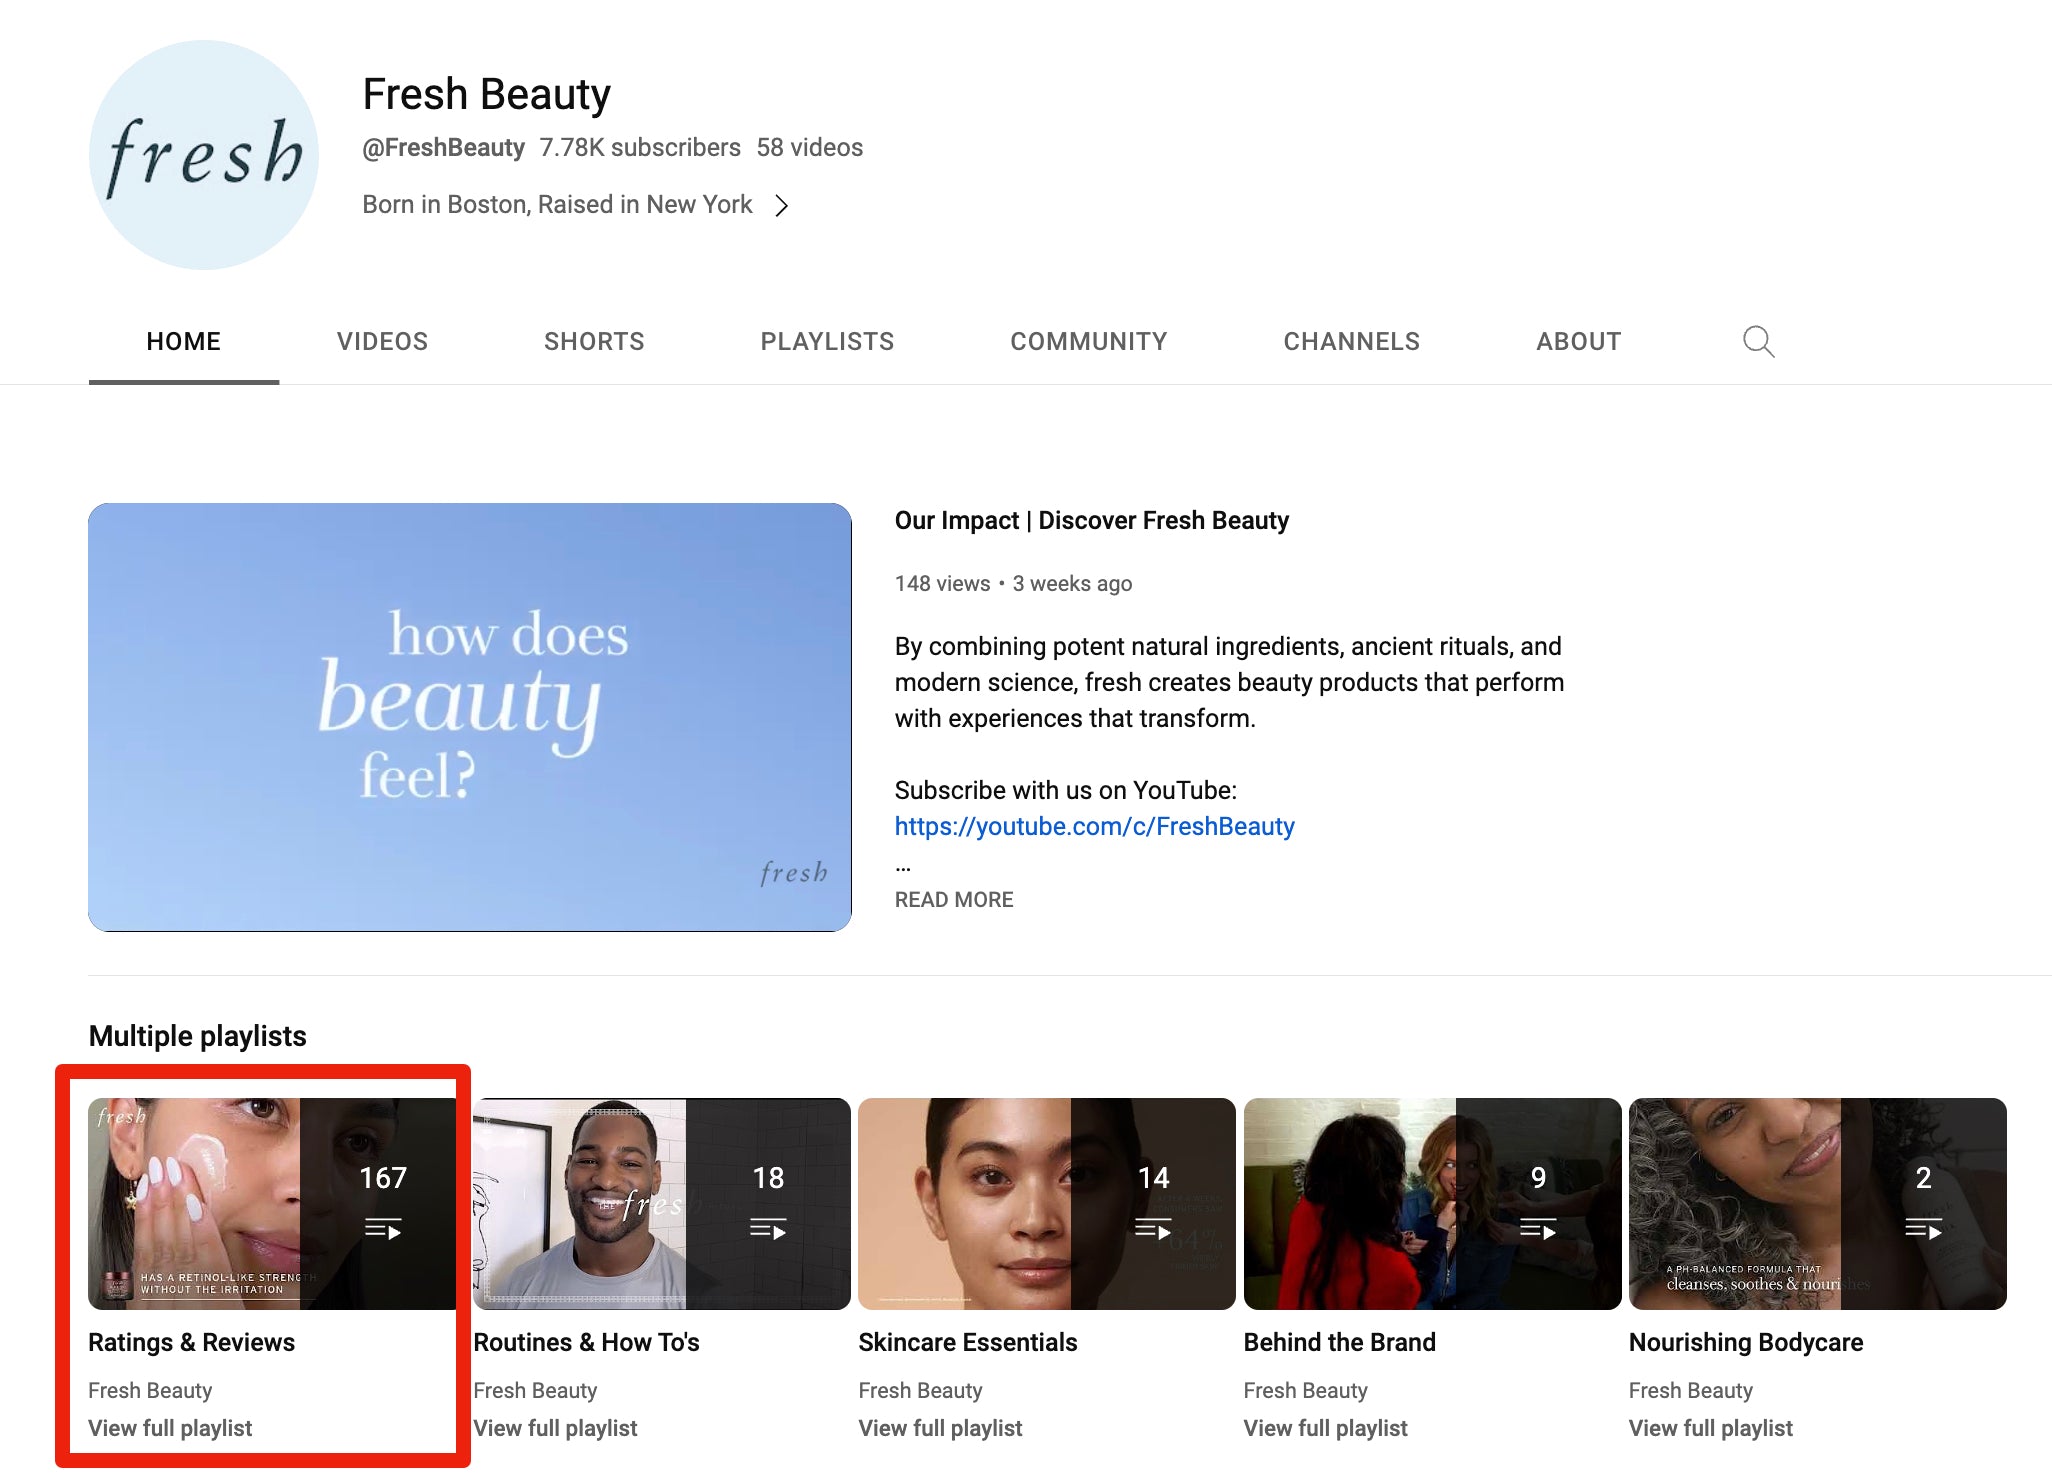Switch to the VIDEOS tab
The height and width of the screenshot is (1482, 2052).
[x=381, y=339]
